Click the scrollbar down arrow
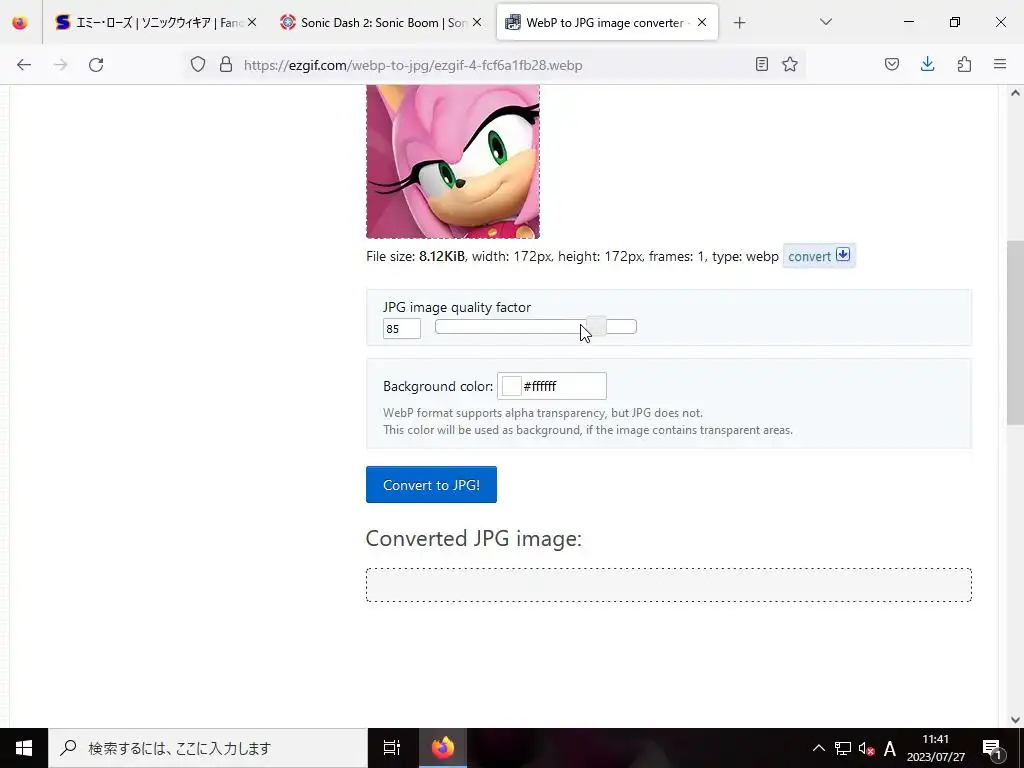The height and width of the screenshot is (768, 1024). coord(1015,720)
